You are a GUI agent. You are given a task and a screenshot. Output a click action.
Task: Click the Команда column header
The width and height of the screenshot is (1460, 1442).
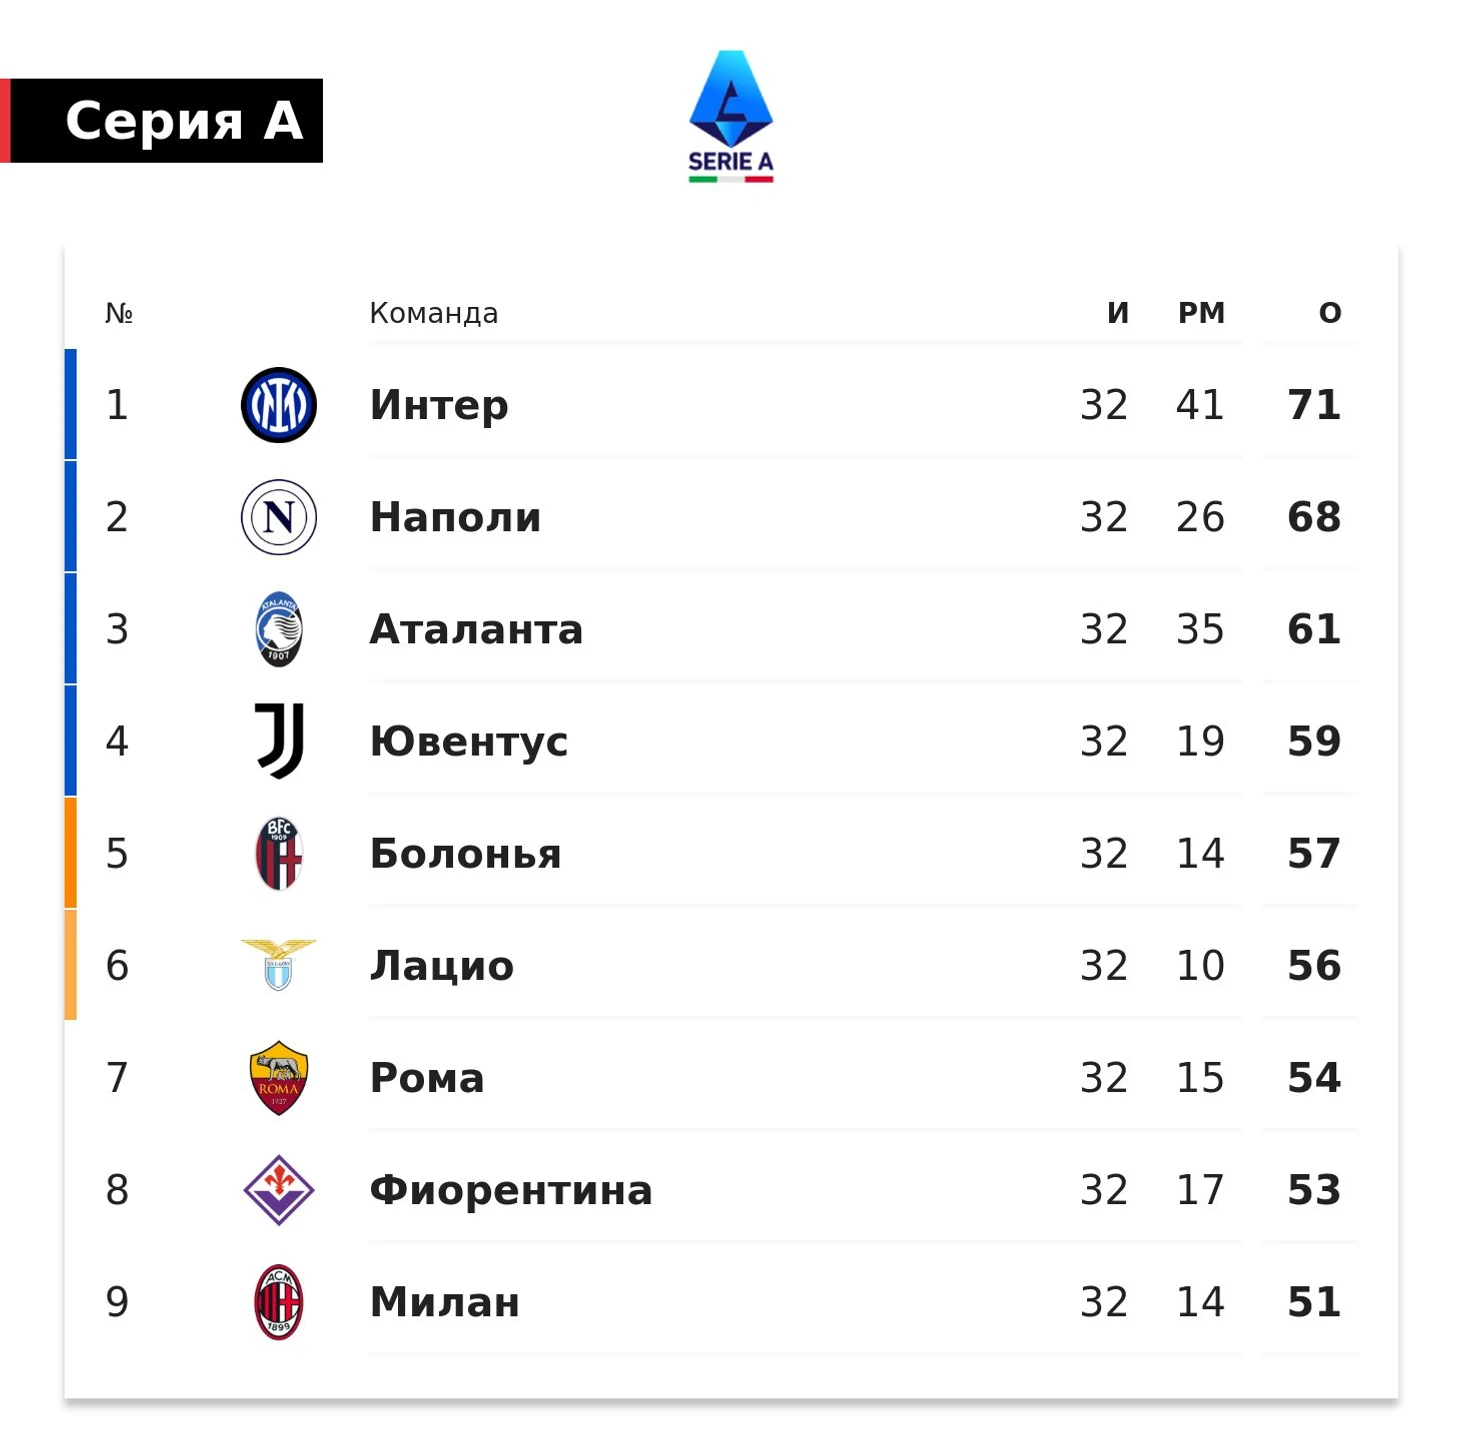point(434,313)
